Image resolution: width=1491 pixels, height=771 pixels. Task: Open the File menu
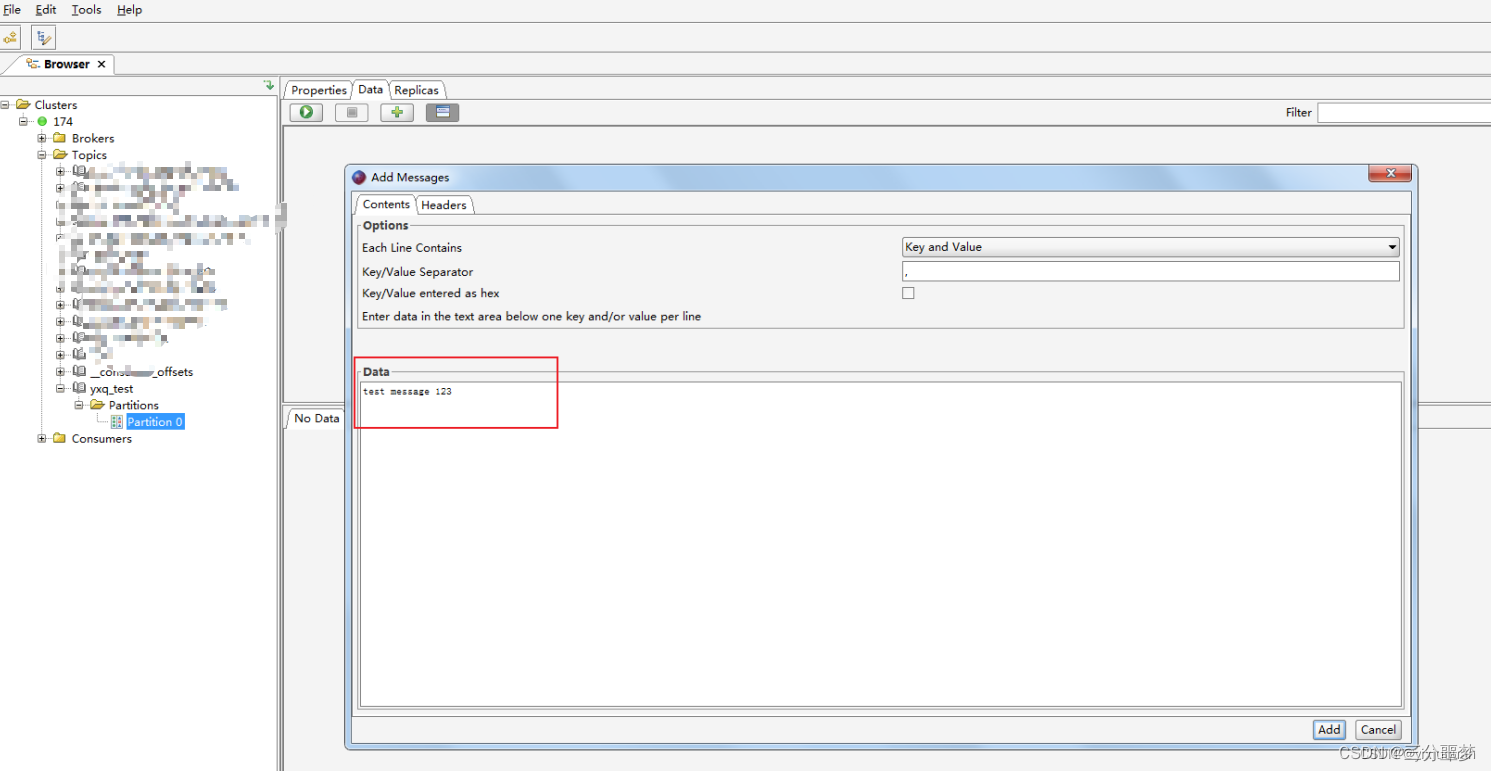tap(12, 10)
